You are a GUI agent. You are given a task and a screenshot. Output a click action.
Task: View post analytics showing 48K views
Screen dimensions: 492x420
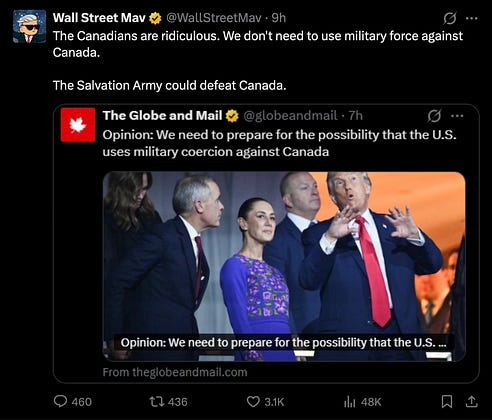(362, 402)
